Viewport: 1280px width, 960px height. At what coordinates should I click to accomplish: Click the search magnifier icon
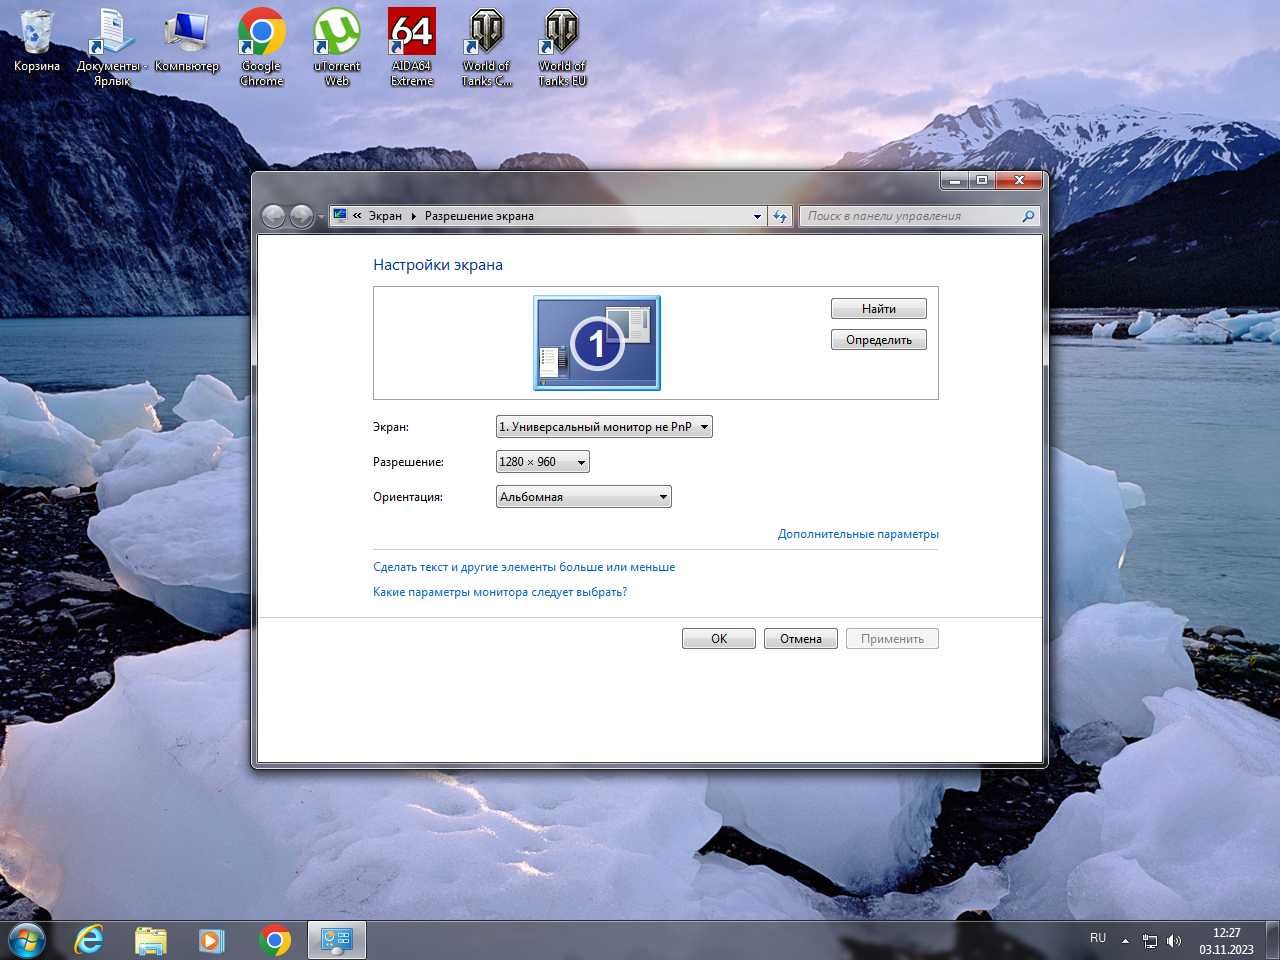tap(1028, 216)
